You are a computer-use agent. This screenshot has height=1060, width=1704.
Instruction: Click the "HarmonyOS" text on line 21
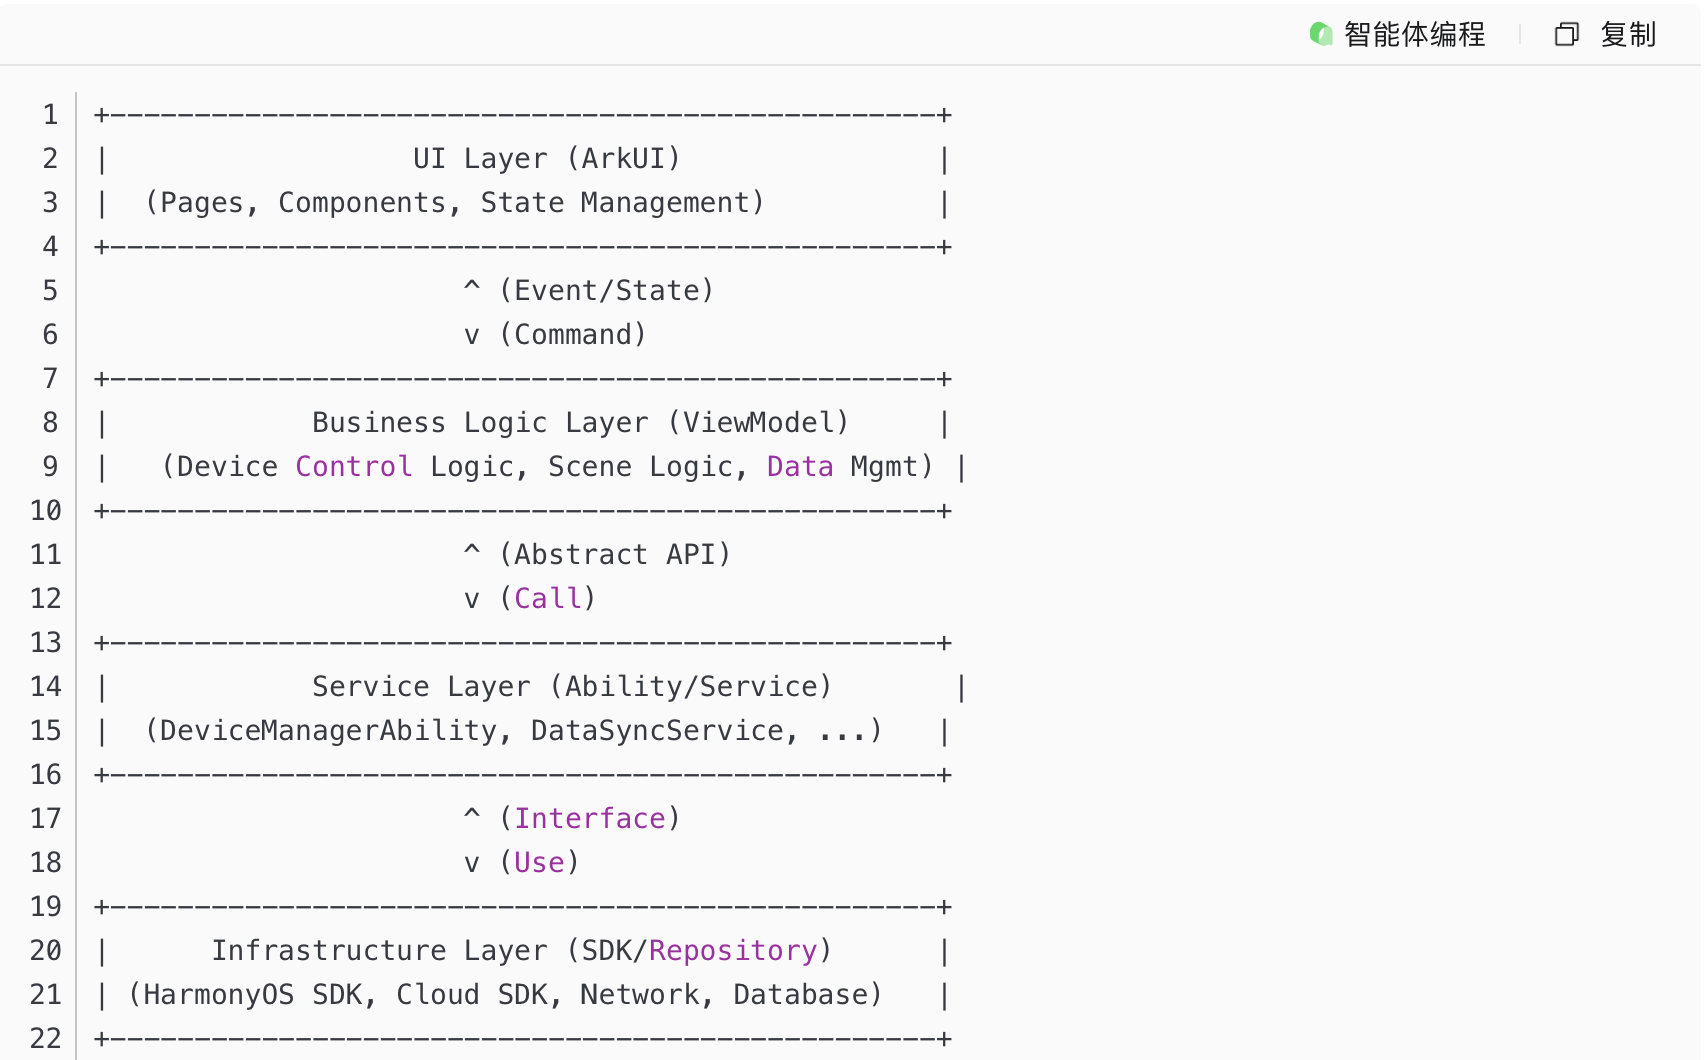pyautogui.click(x=219, y=995)
